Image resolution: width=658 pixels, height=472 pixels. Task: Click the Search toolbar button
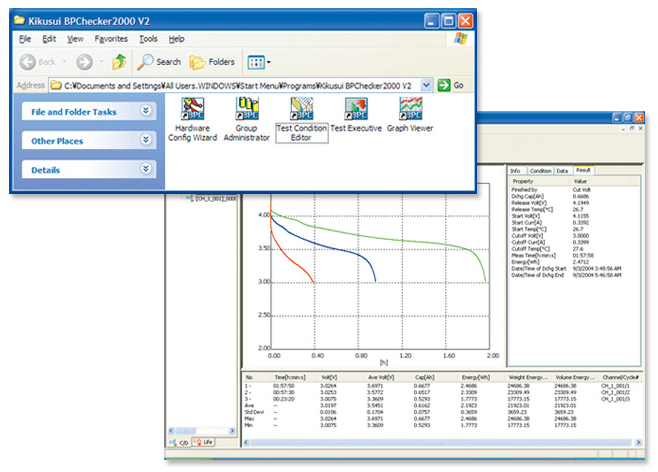[158, 62]
